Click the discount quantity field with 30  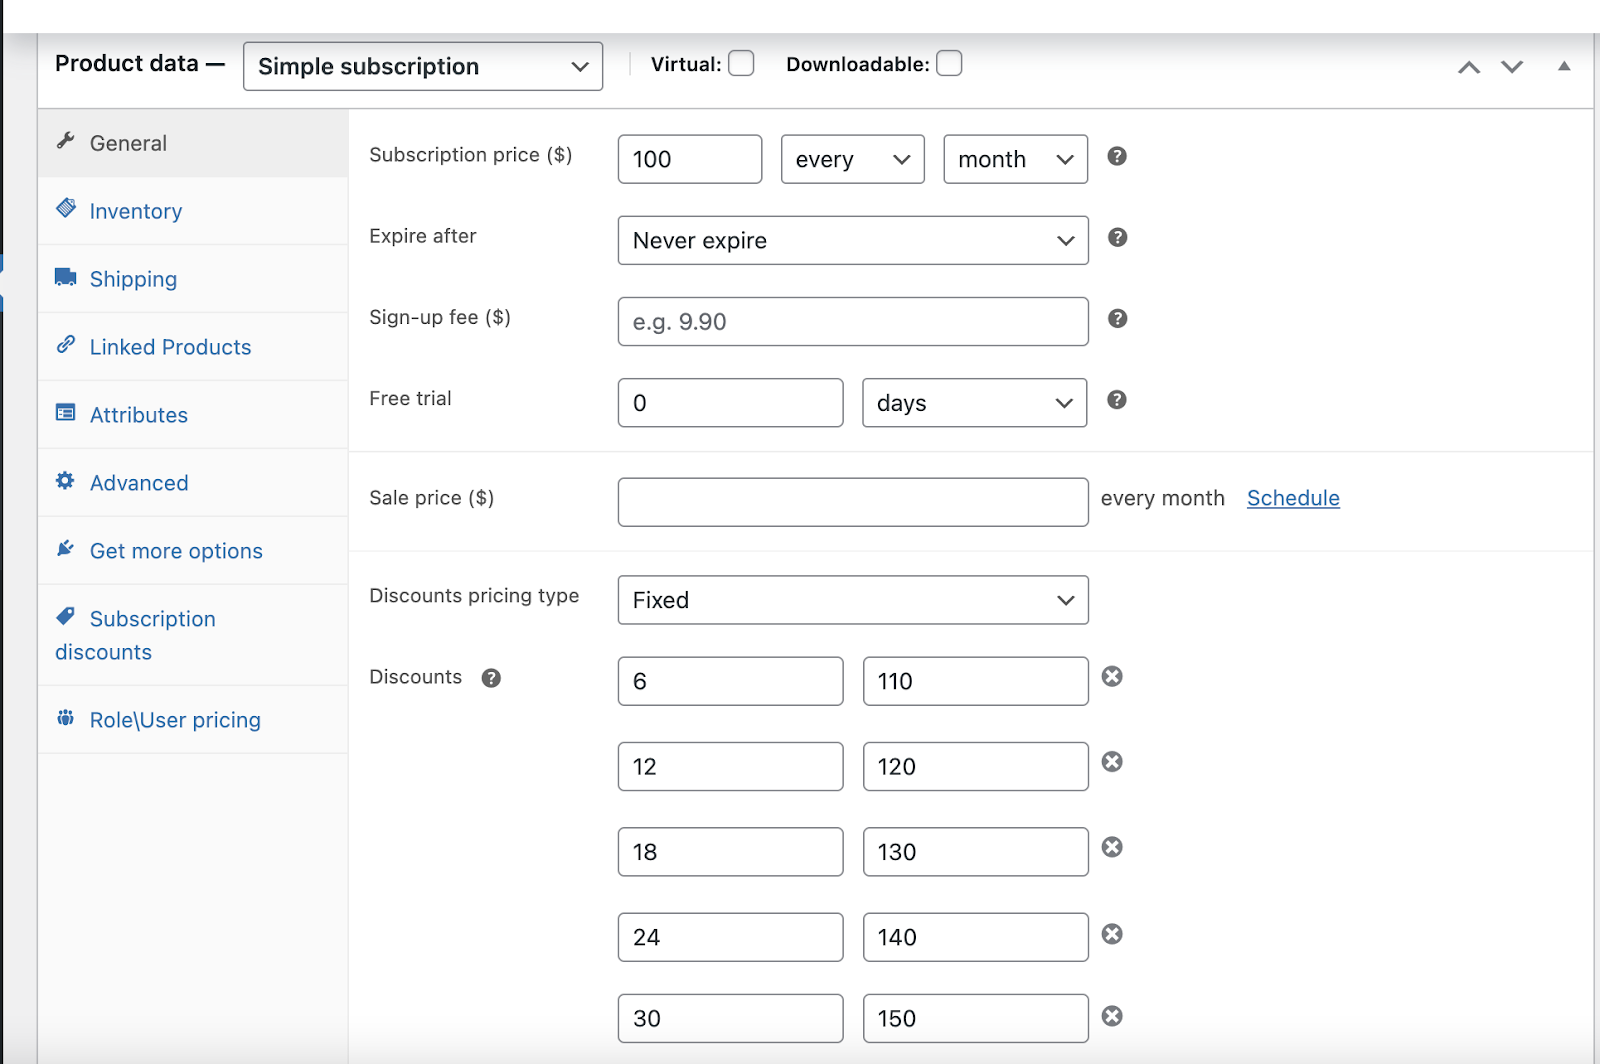[x=731, y=1018]
